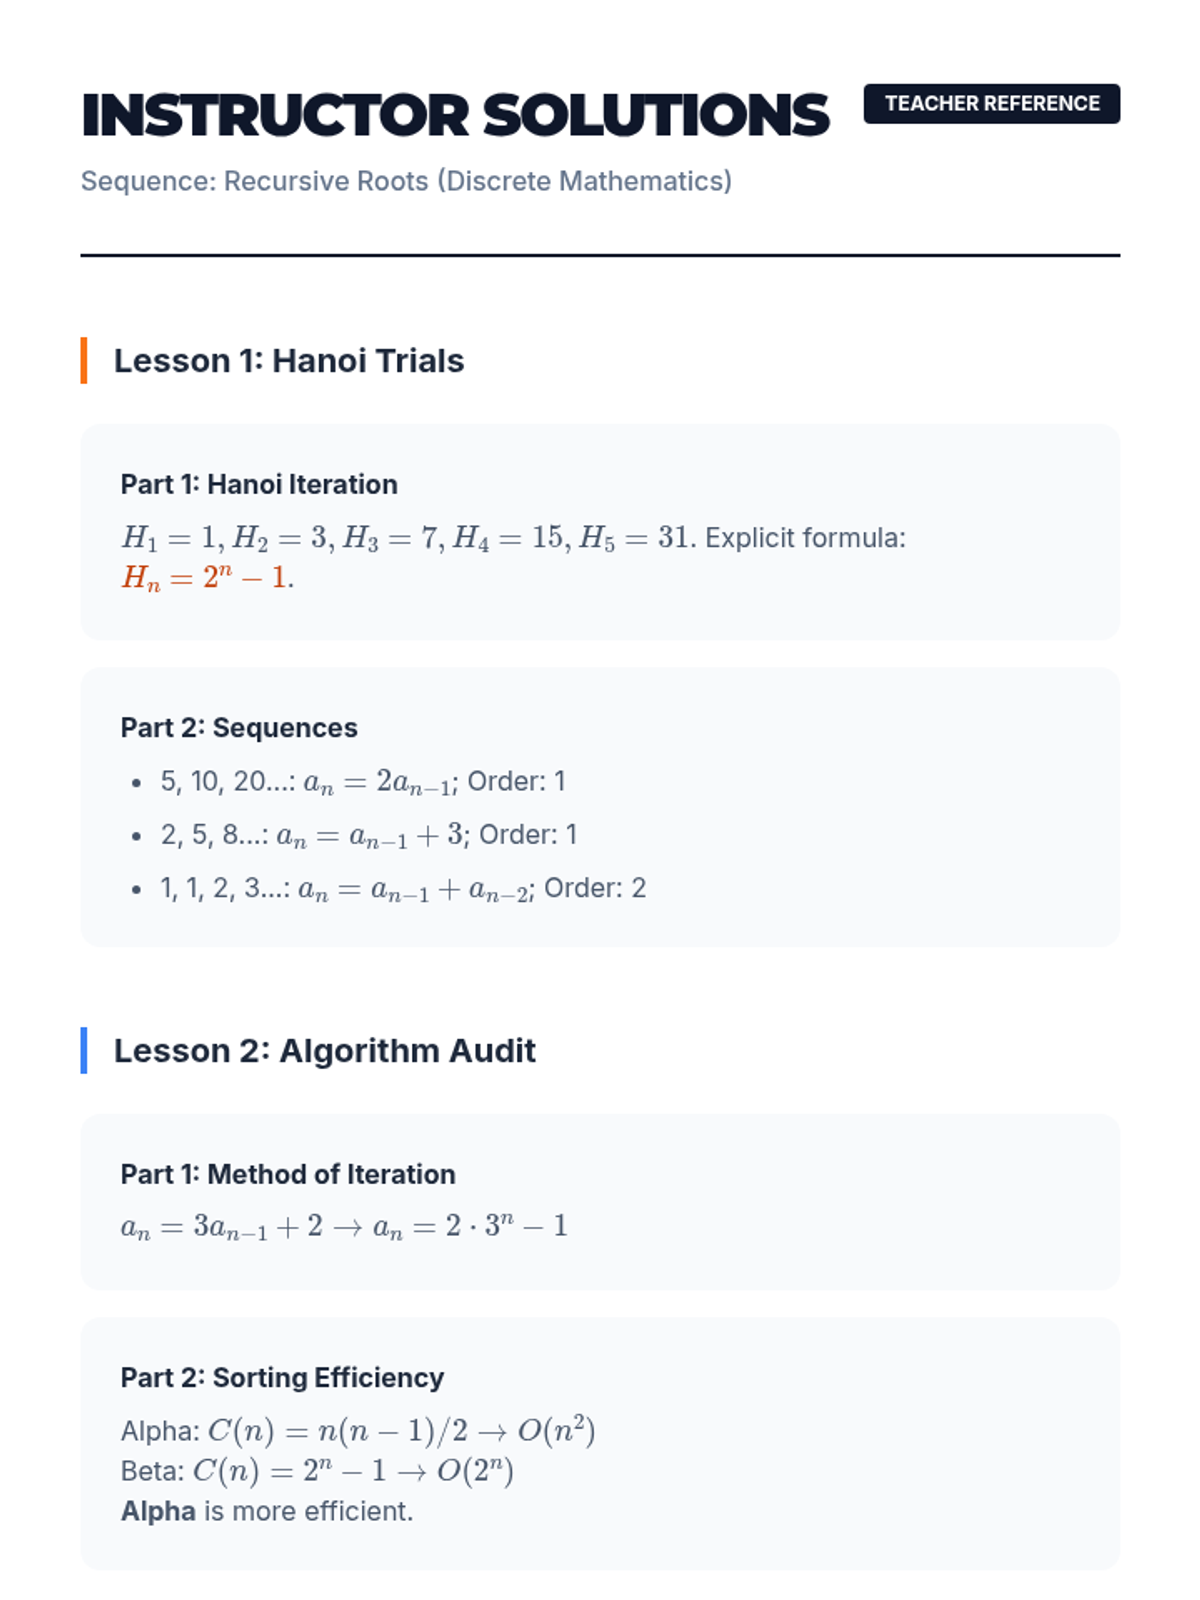The height and width of the screenshot is (1600, 1200).
Task: Click the Recursive Roots sequence subtitle
Action: click(x=406, y=181)
